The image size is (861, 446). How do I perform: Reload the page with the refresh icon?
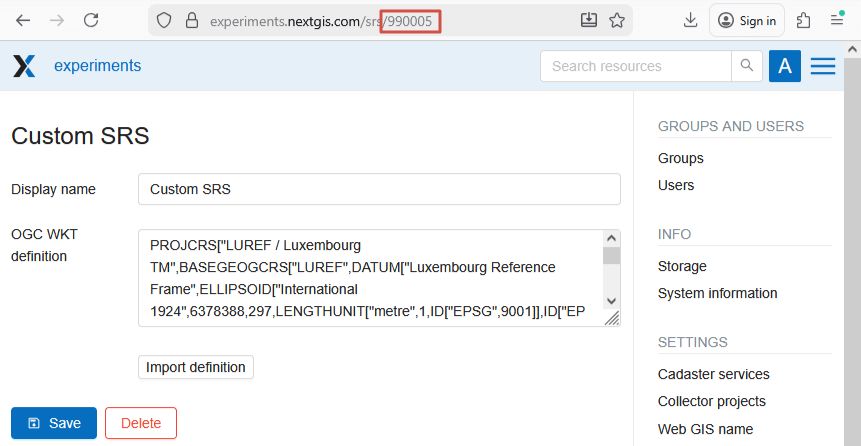point(91,20)
